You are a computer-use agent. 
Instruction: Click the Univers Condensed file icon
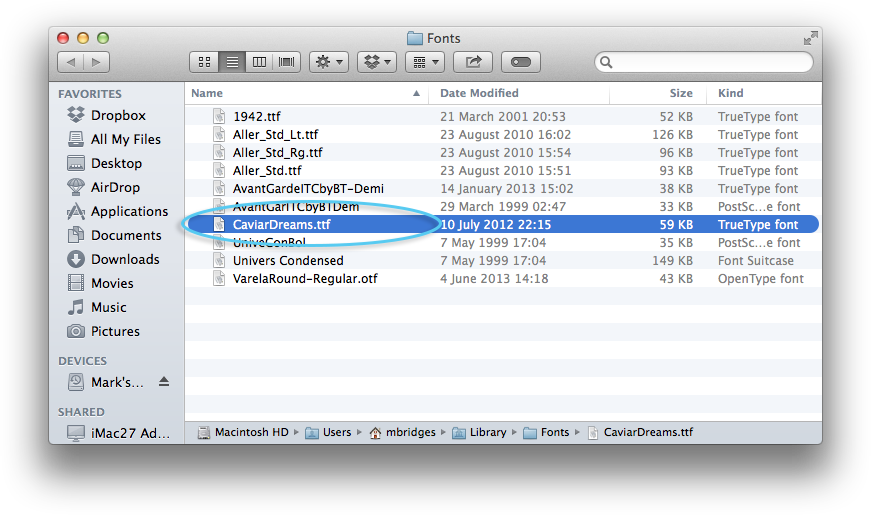pos(219,261)
